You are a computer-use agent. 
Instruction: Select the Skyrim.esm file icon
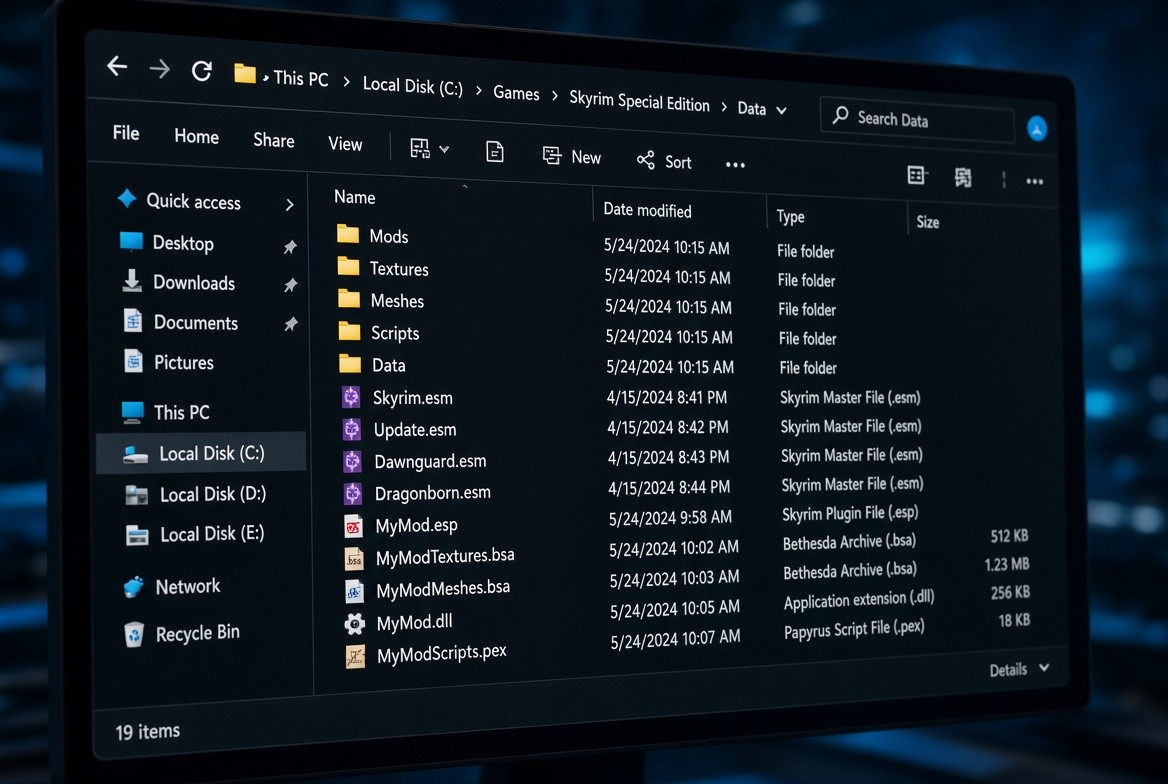(x=352, y=397)
